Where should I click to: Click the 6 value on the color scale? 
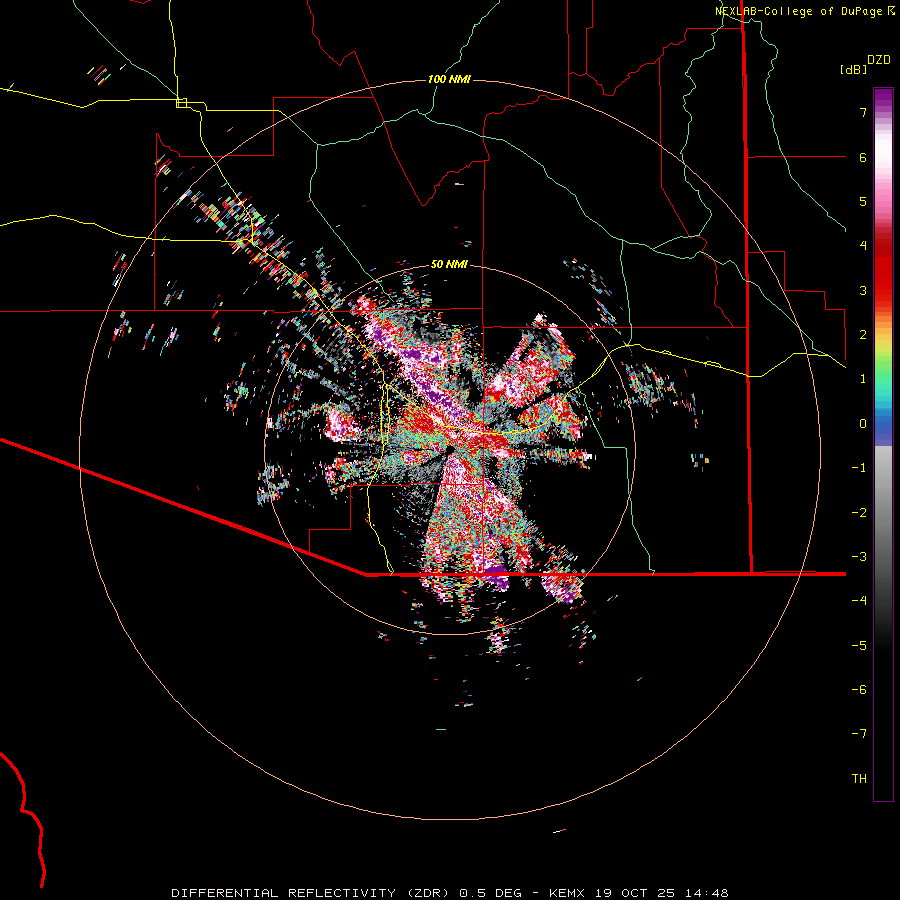(x=863, y=157)
